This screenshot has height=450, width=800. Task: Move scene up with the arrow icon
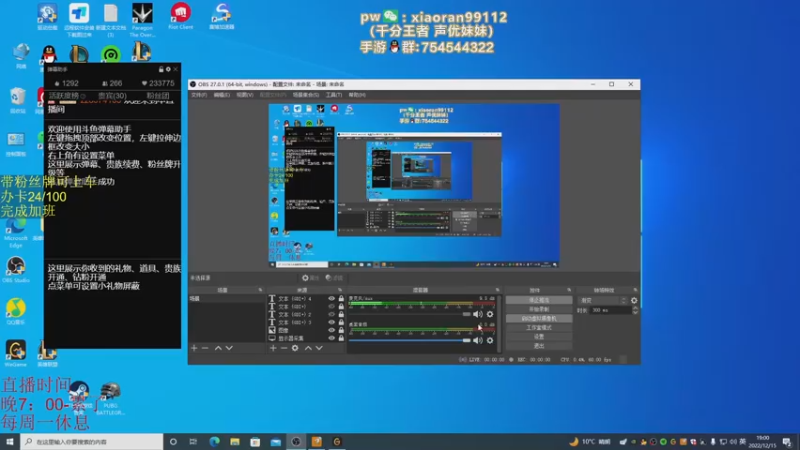(x=218, y=348)
